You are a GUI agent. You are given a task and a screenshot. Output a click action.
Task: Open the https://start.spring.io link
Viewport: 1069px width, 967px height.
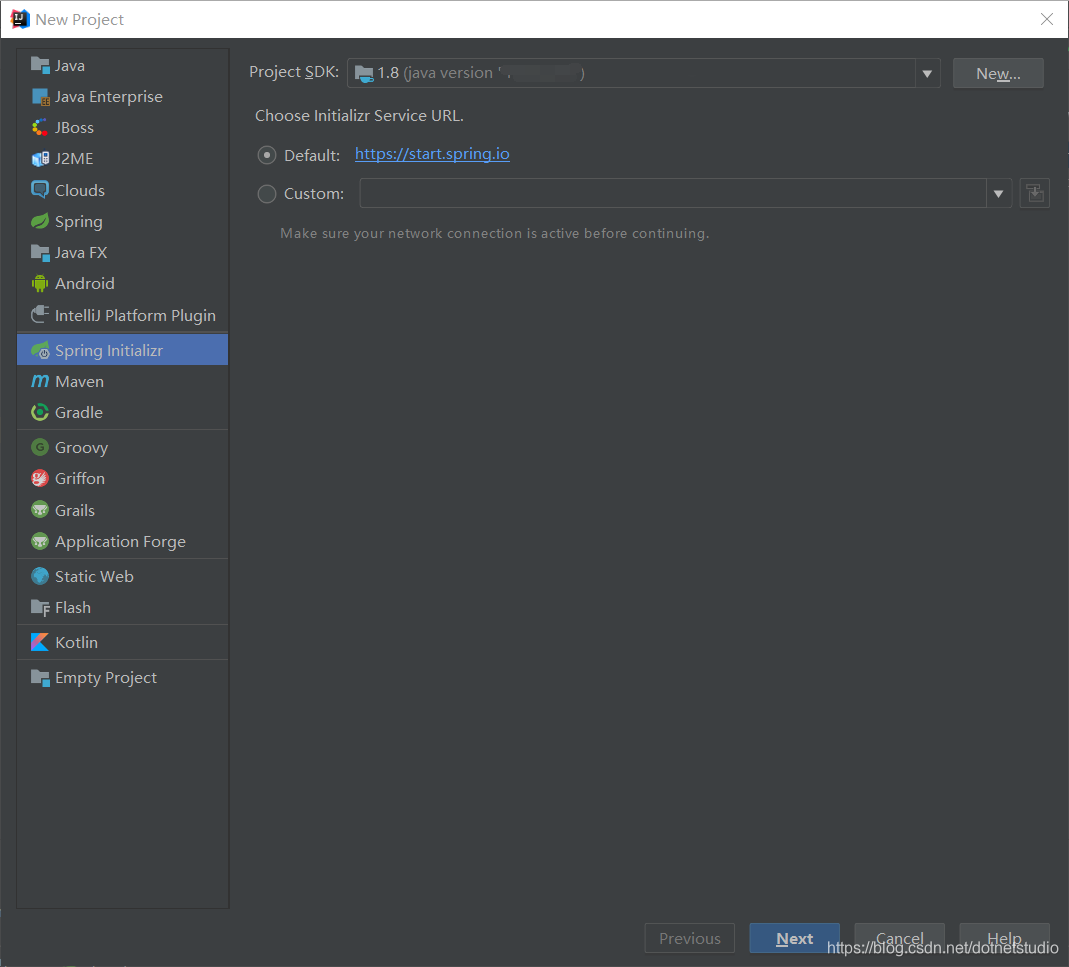coord(432,154)
